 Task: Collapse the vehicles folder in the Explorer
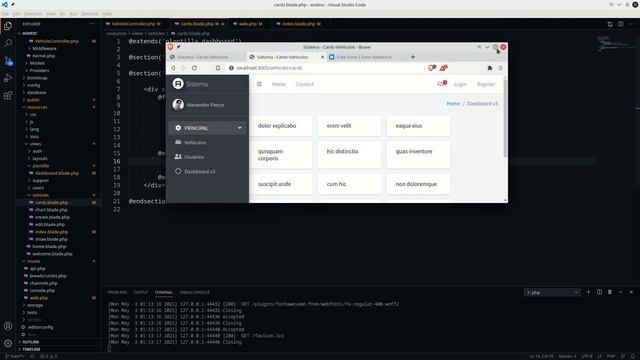(x=40, y=195)
